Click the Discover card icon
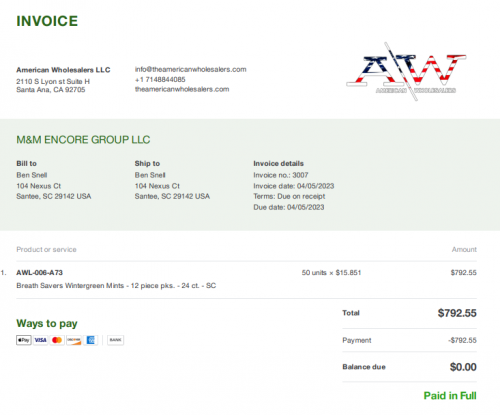This screenshot has height=415, width=500. (74, 340)
